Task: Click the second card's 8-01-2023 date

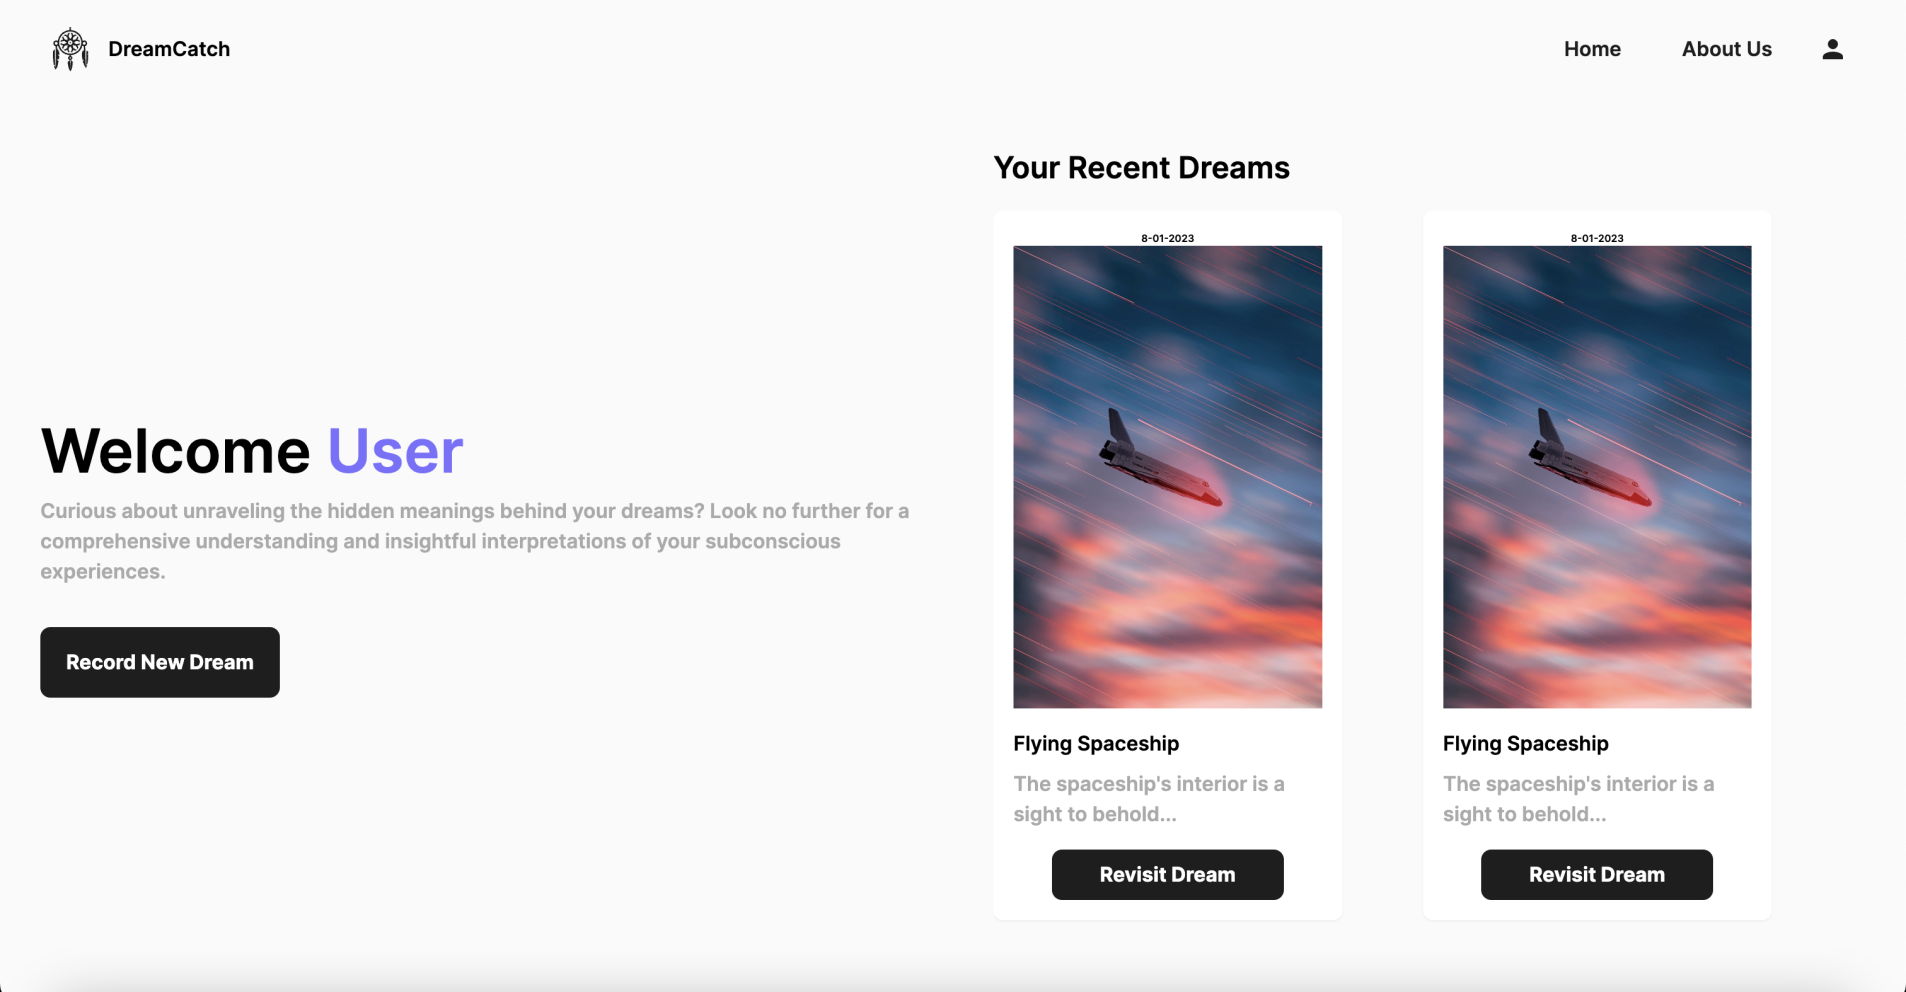Action: click(1596, 238)
